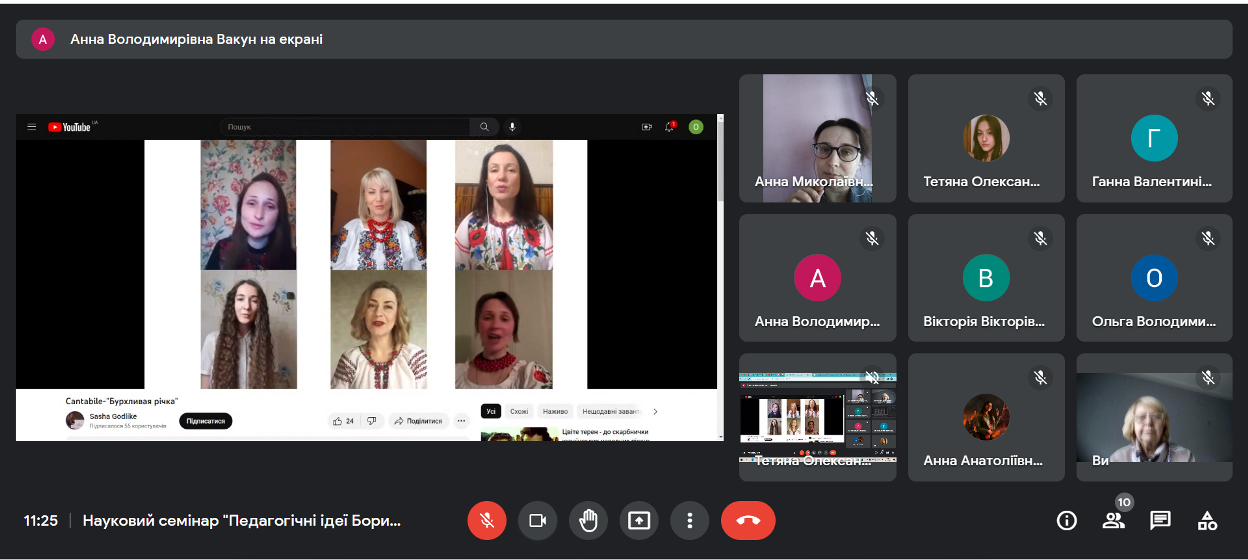Click muted mic icon on Ганна Валентинівна tile
The image size is (1248, 560).
(x=1208, y=99)
